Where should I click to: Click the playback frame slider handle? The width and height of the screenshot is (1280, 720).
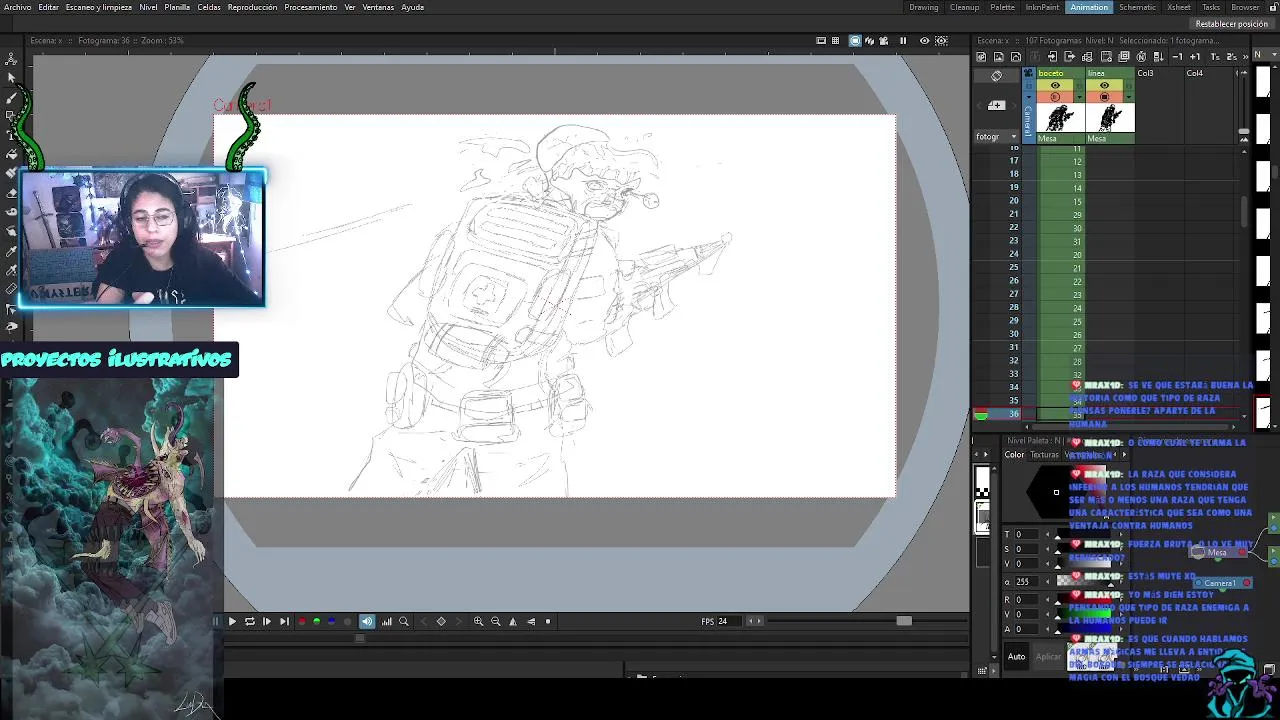904,621
